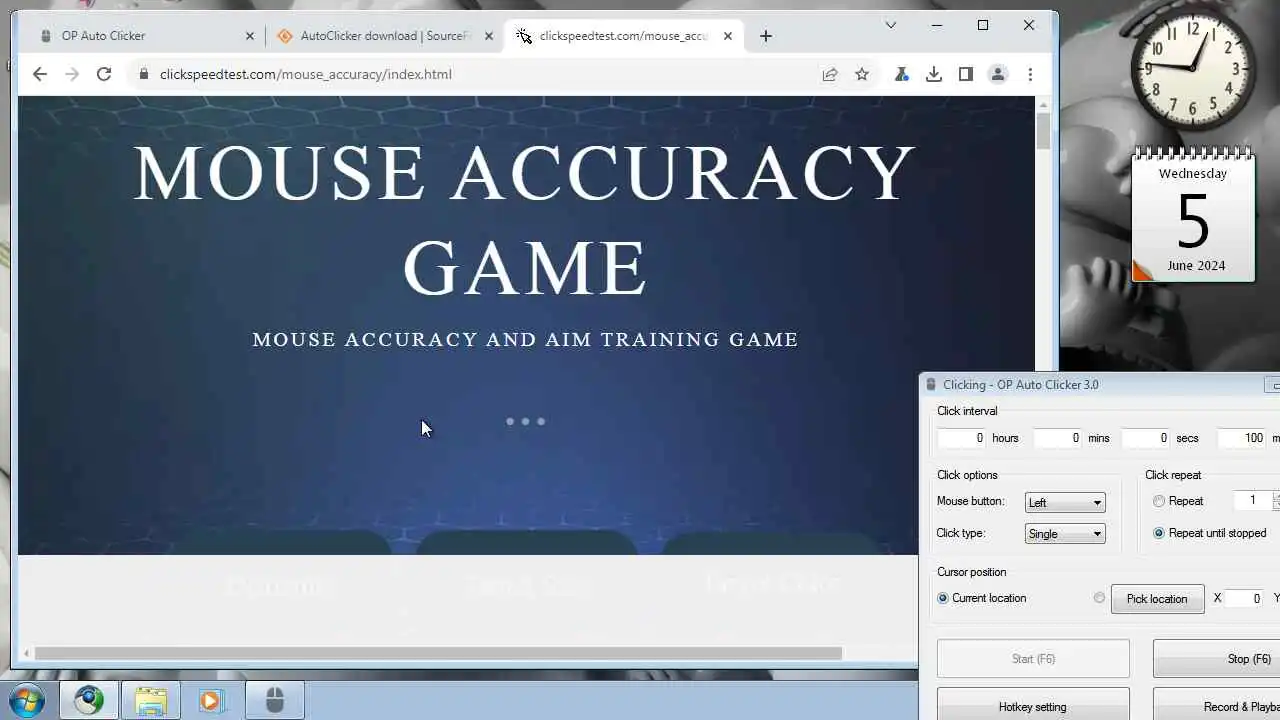
Task: View site info via the padlock icon
Action: tap(144, 74)
